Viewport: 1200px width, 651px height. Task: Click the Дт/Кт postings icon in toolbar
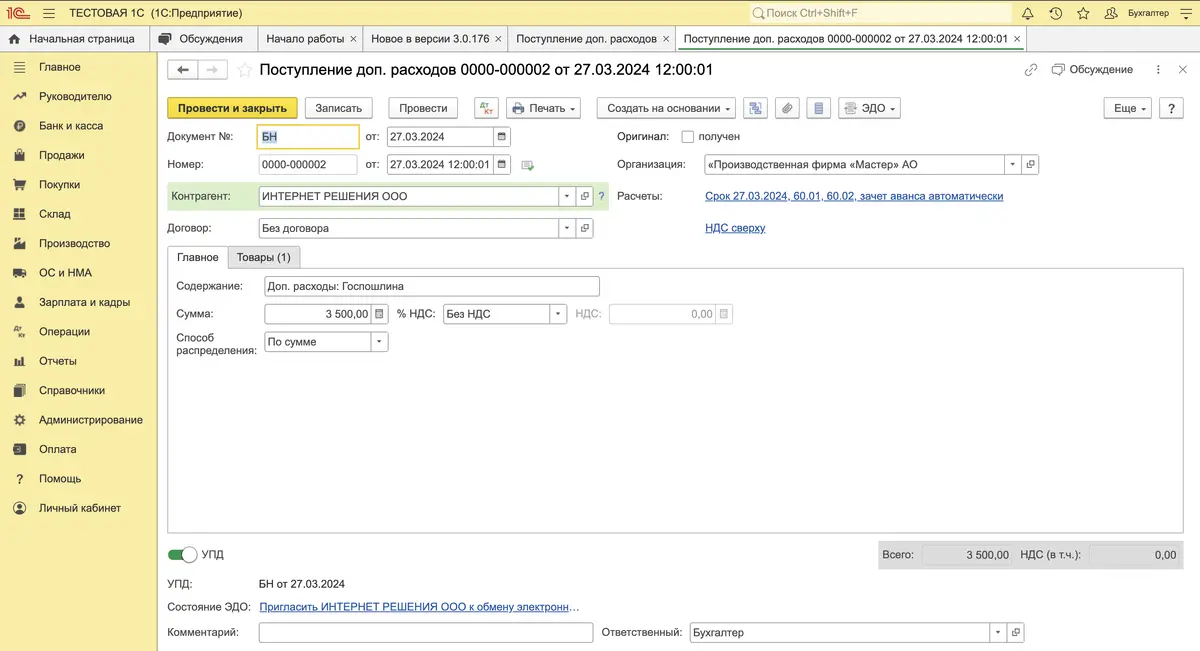point(485,108)
